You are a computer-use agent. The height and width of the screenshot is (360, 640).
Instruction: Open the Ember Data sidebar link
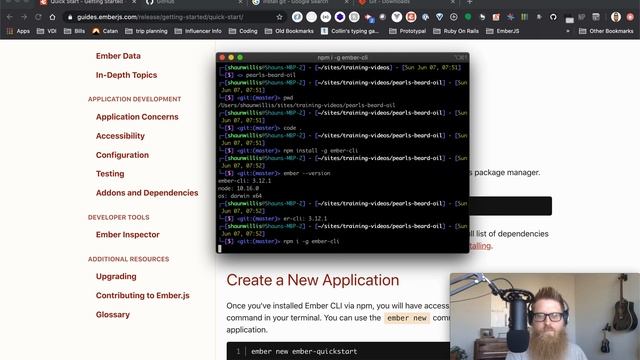click(118, 56)
